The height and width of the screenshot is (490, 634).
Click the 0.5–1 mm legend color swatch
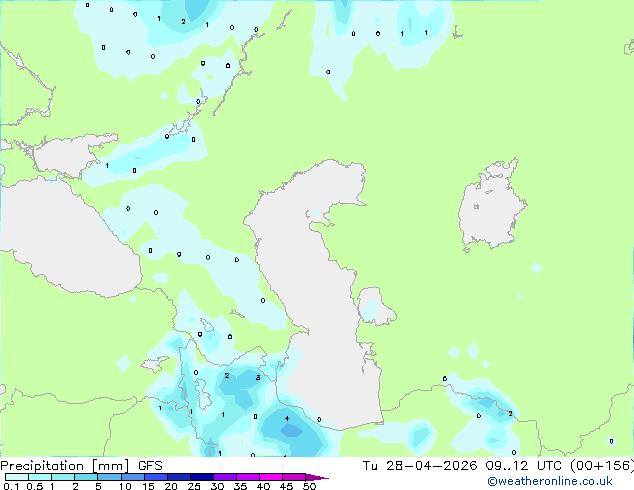(40, 477)
